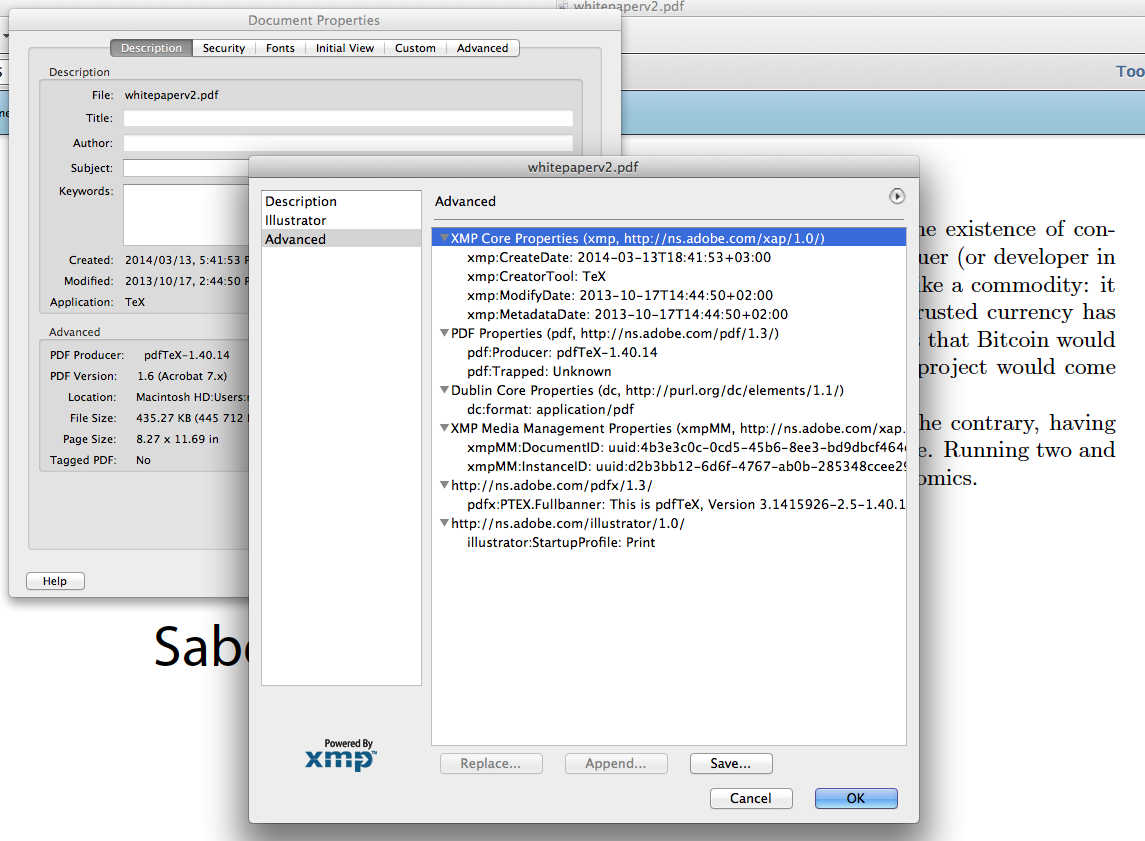Select Description in the XMP sidebar list
This screenshot has height=841, width=1145.
[x=341, y=201]
